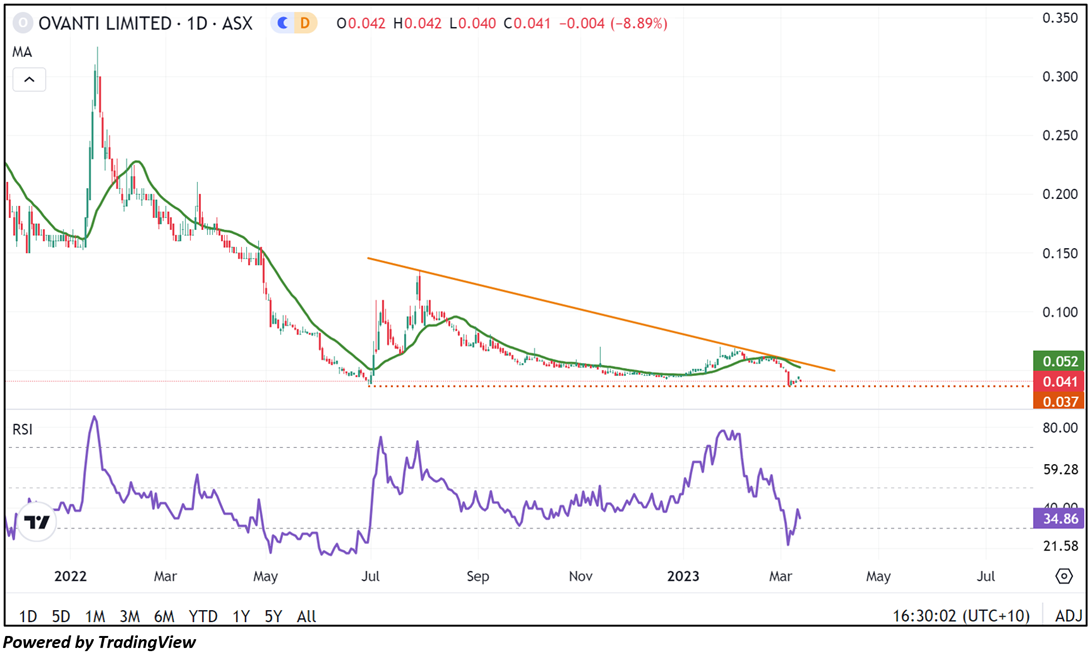Click the H0.042 high value
The width and height of the screenshot is (1090, 653).
[x=417, y=23]
